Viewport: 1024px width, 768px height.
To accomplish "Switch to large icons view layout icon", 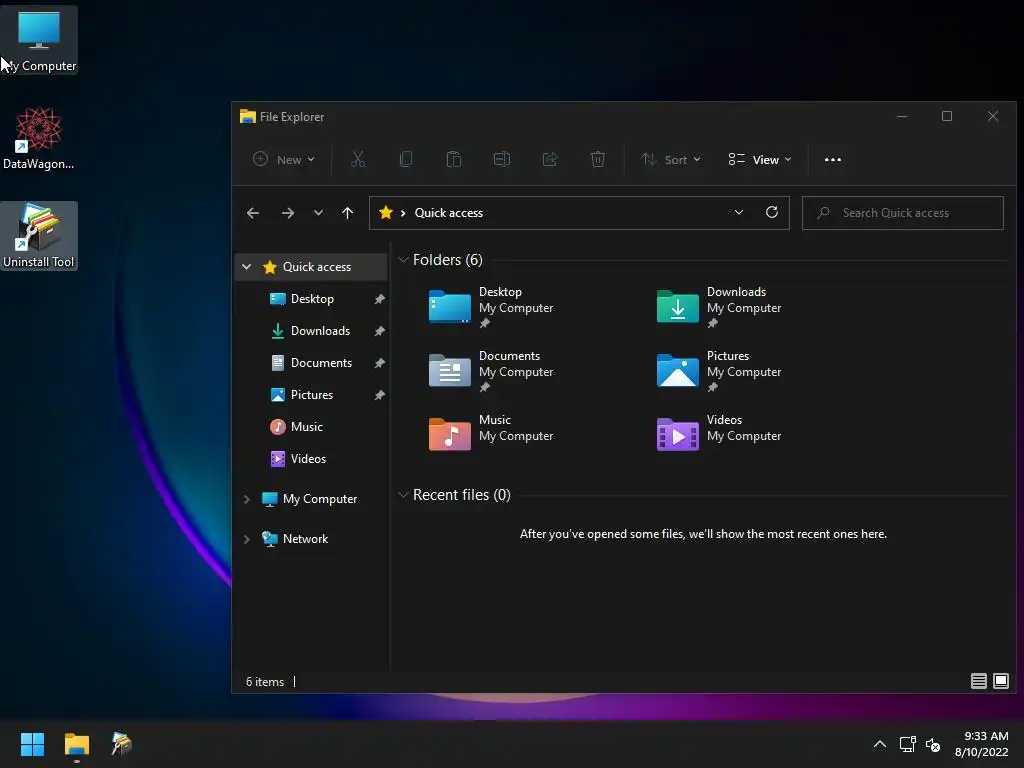I will 1000,681.
